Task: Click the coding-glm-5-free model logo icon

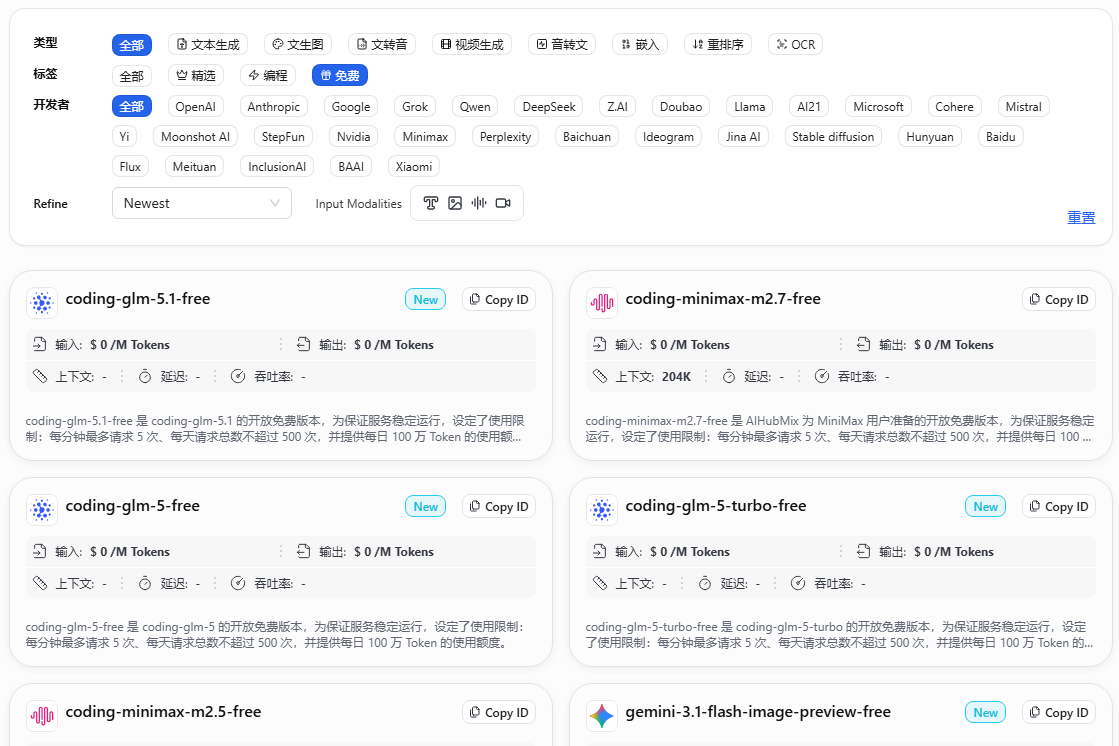Action: pyautogui.click(x=42, y=510)
